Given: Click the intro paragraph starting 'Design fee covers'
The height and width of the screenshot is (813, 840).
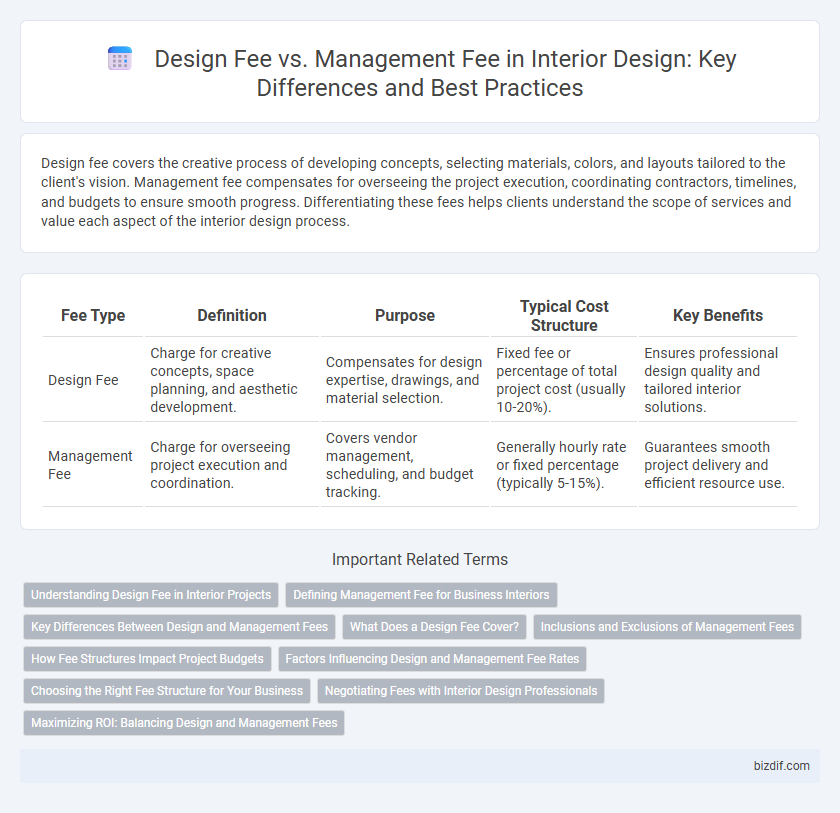Looking at the screenshot, I should (x=419, y=192).
